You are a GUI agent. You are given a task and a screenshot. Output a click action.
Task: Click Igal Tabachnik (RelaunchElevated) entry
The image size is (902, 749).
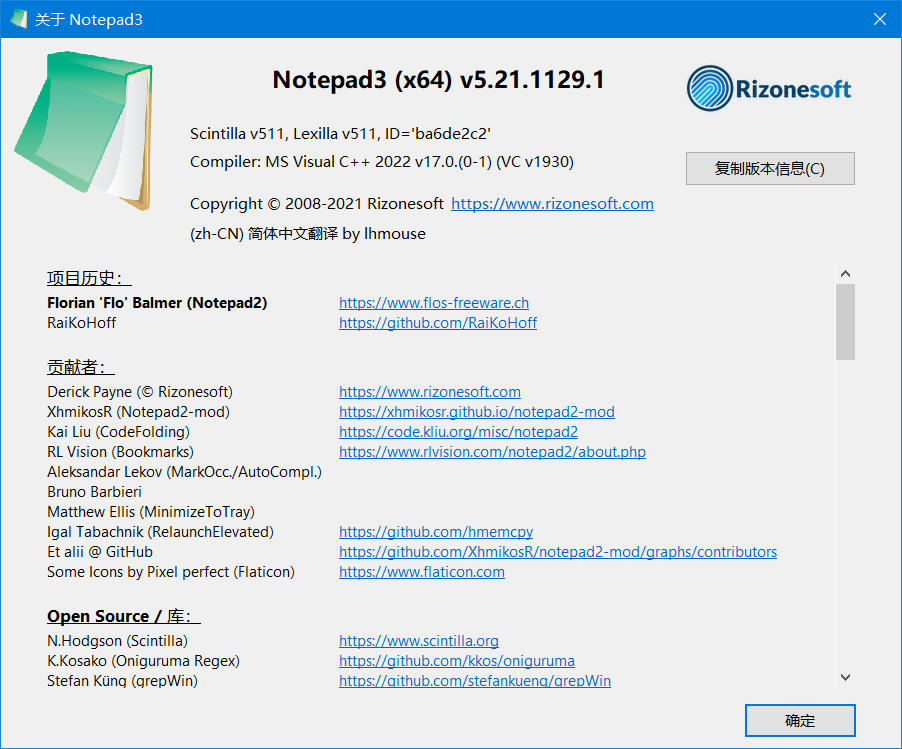pyautogui.click(x=160, y=532)
